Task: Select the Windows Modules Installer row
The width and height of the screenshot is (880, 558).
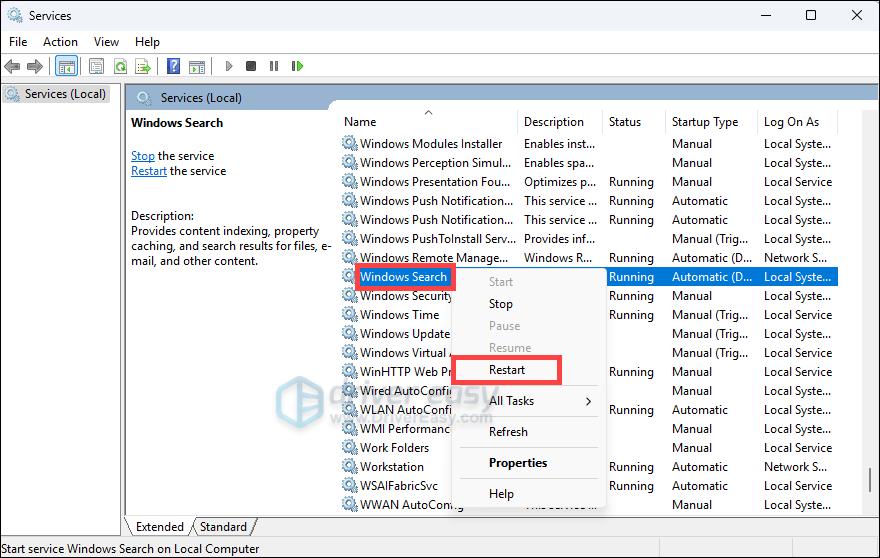Action: 589,143
